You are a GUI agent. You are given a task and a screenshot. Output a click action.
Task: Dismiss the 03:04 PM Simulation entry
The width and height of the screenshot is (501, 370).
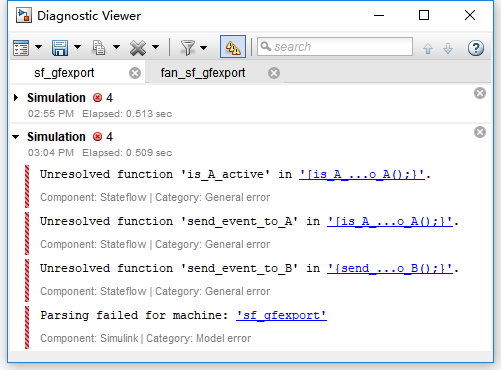pyautogui.click(x=480, y=132)
